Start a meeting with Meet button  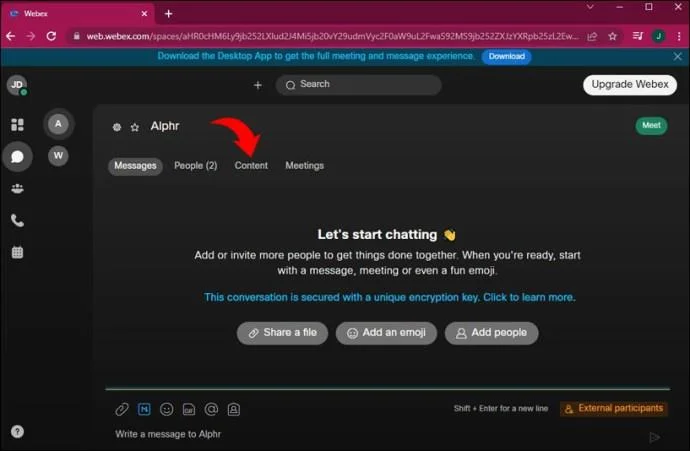tap(651, 125)
